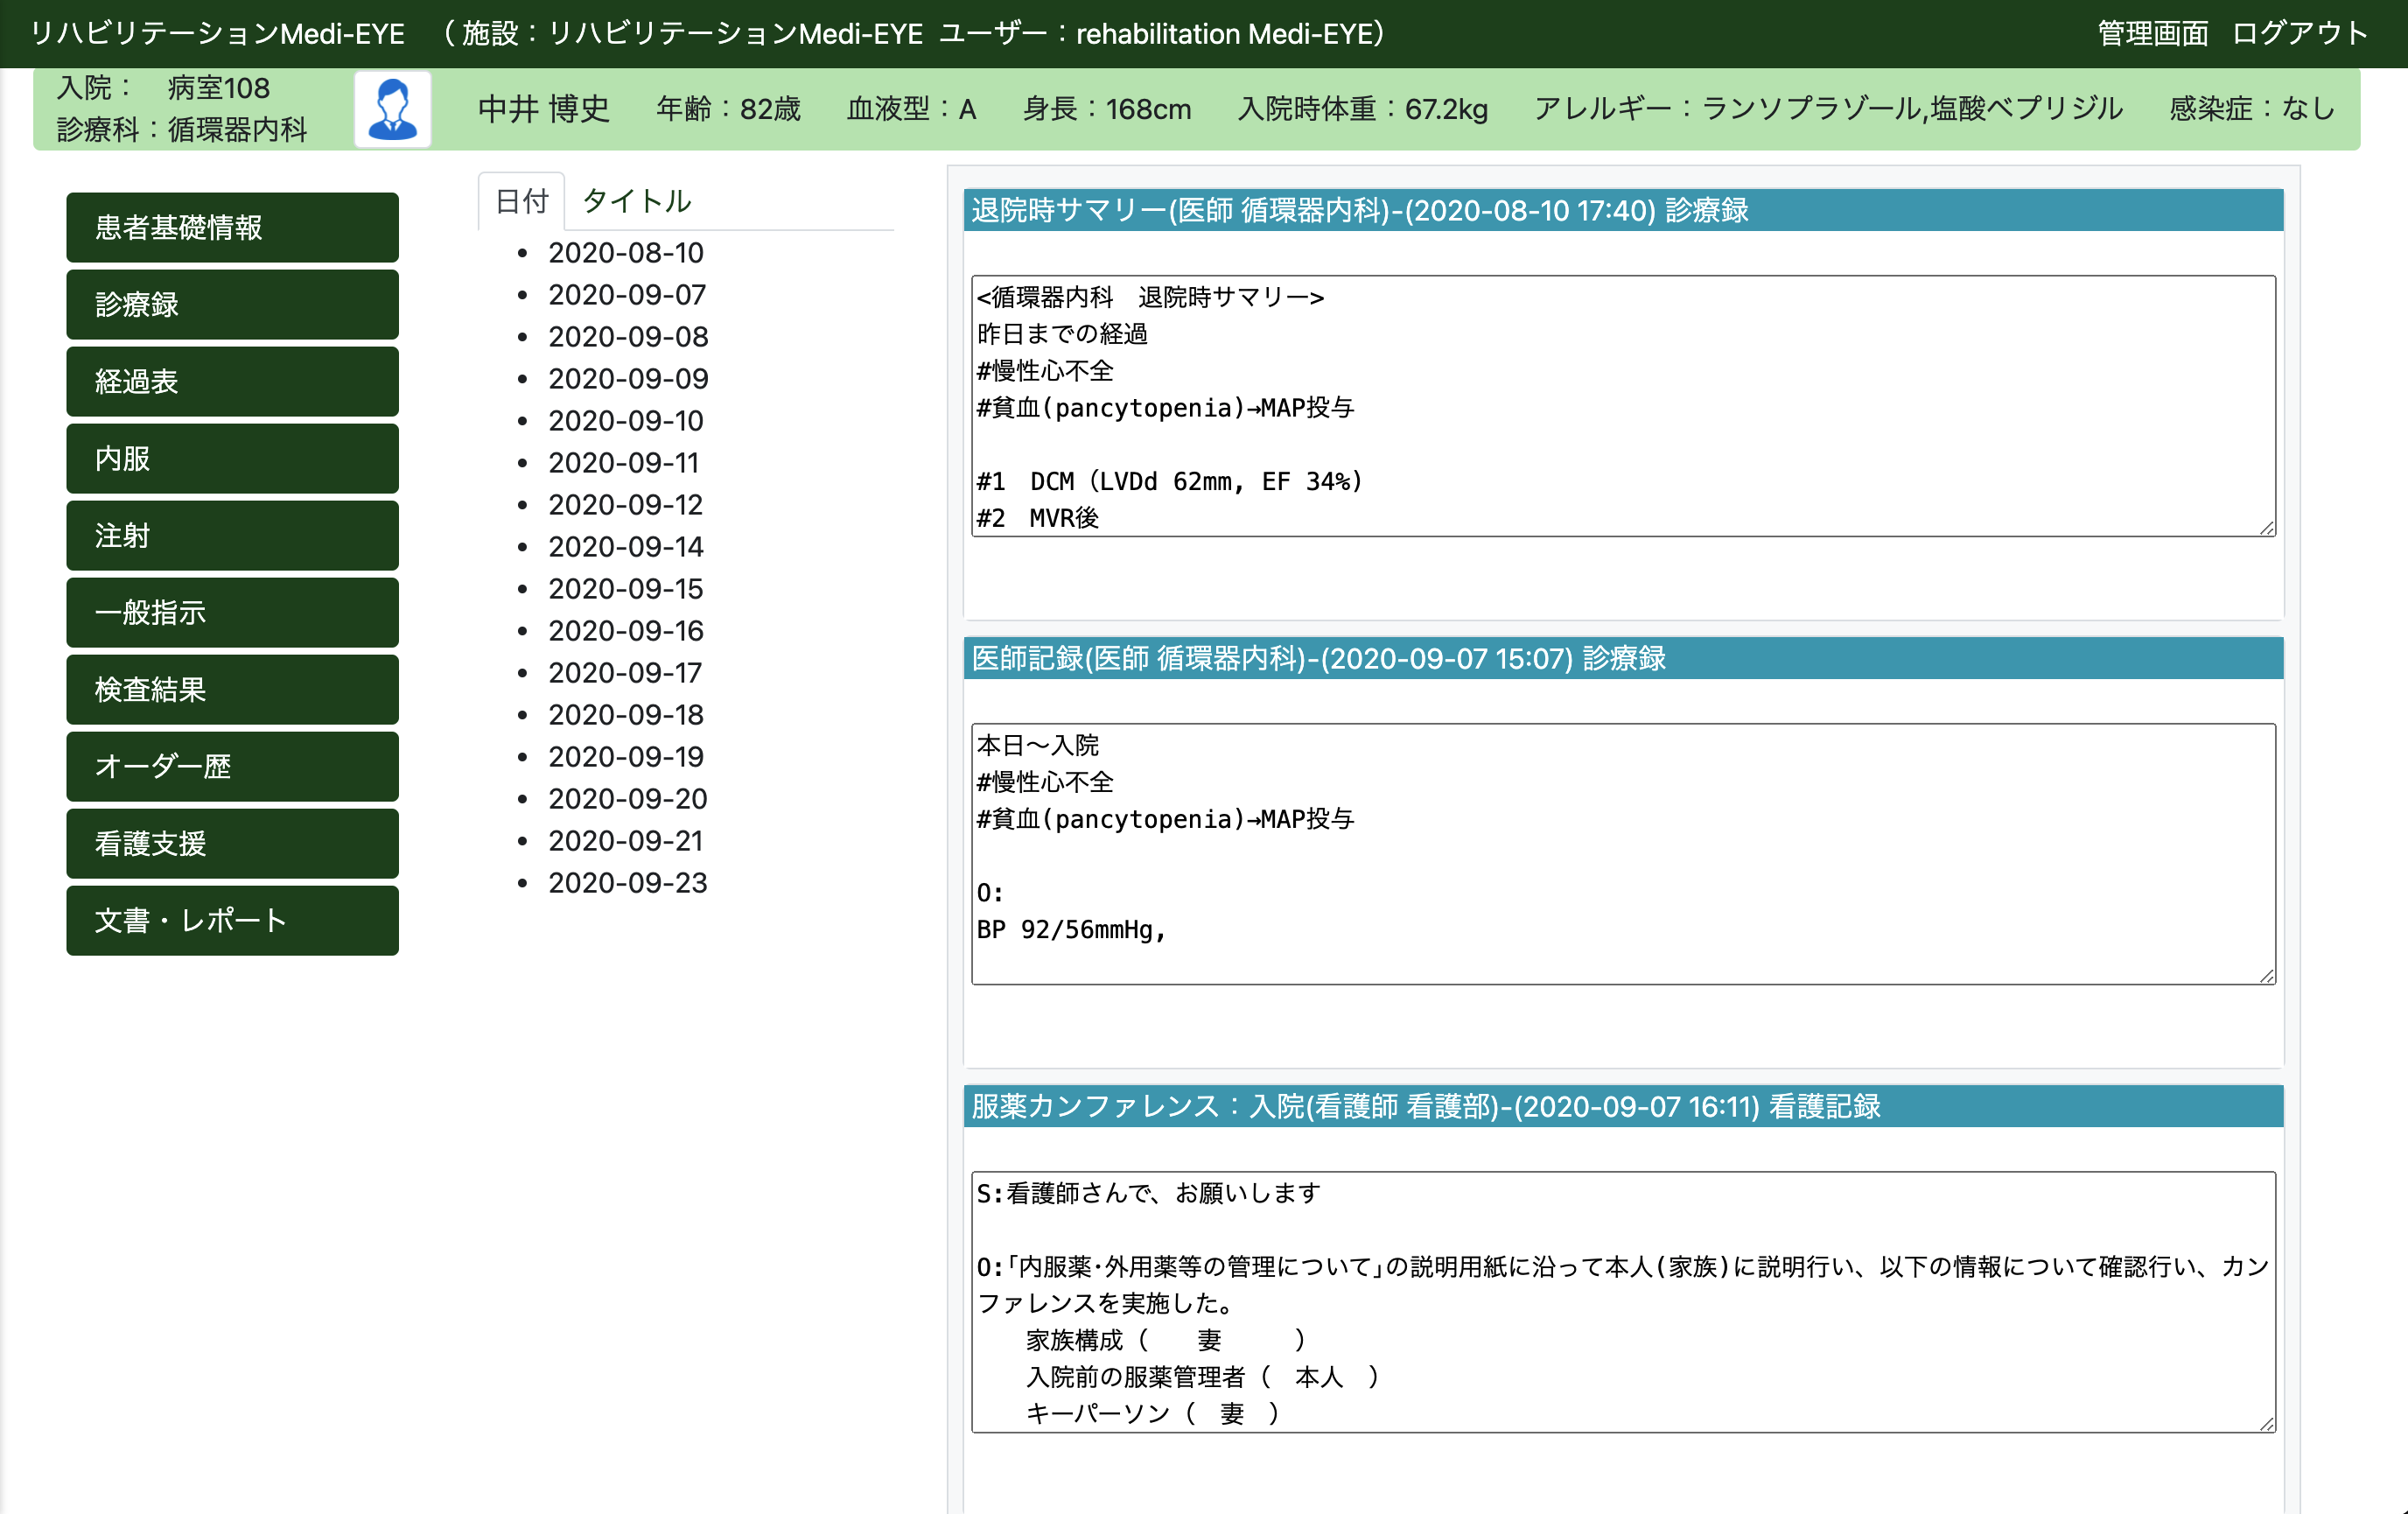Click the 退院時サマリー blue header bar
The height and width of the screenshot is (1514, 2408).
pos(1622,210)
